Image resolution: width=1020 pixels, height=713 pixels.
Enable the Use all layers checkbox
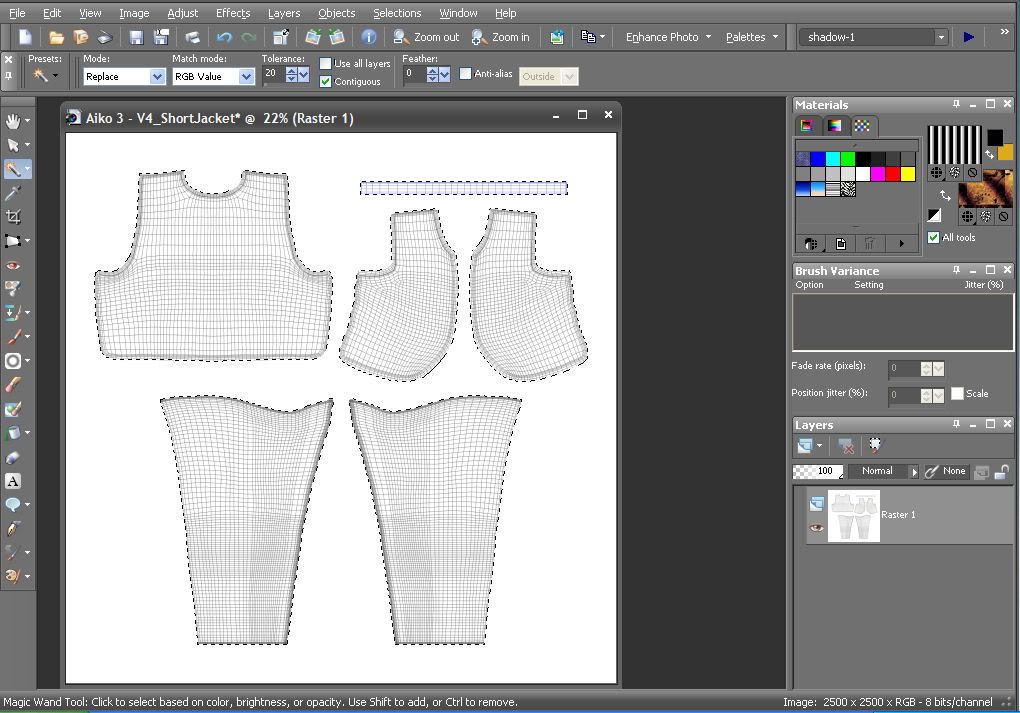point(326,63)
